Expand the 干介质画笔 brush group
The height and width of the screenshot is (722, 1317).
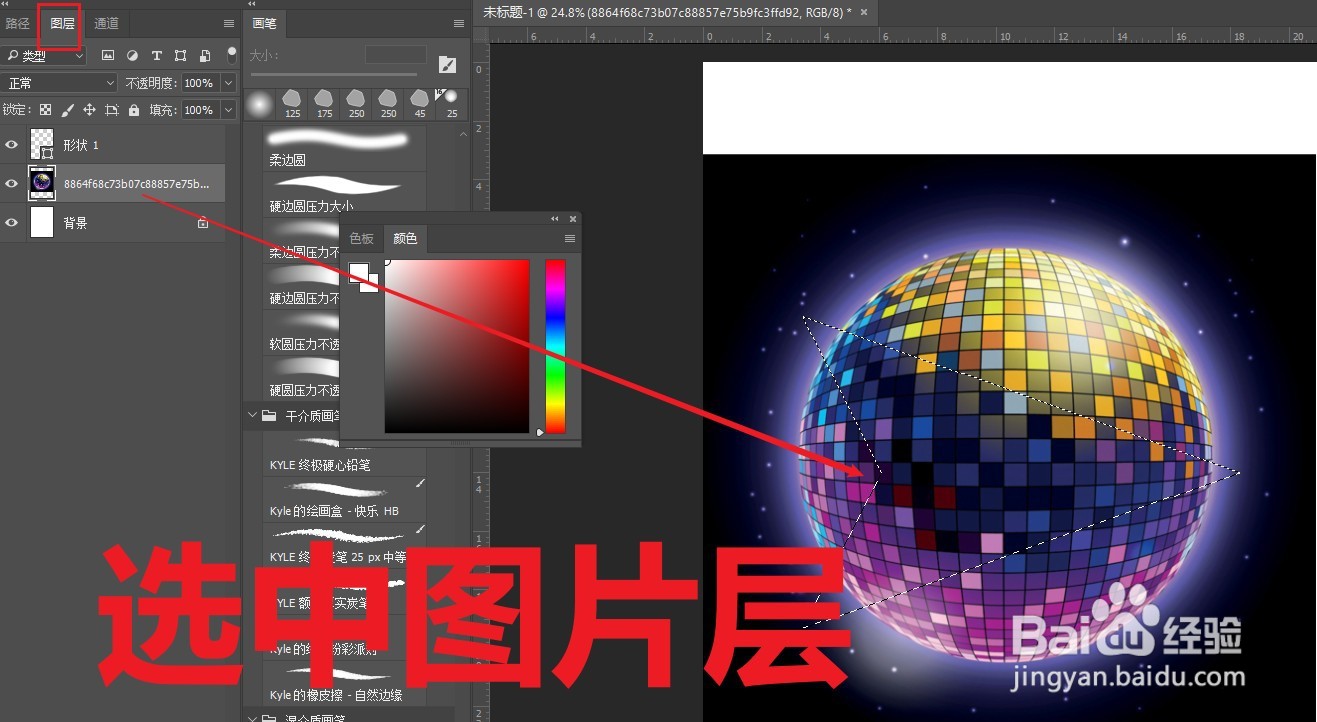coord(251,415)
